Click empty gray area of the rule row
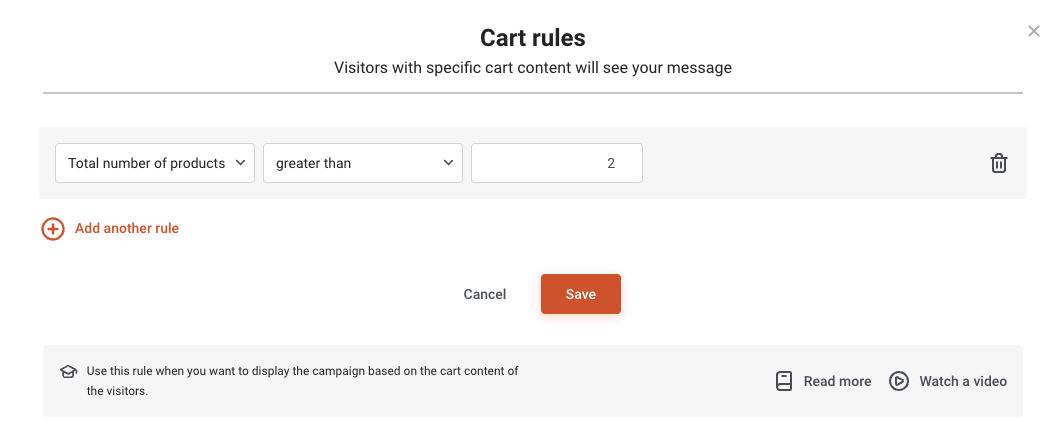 [812, 163]
